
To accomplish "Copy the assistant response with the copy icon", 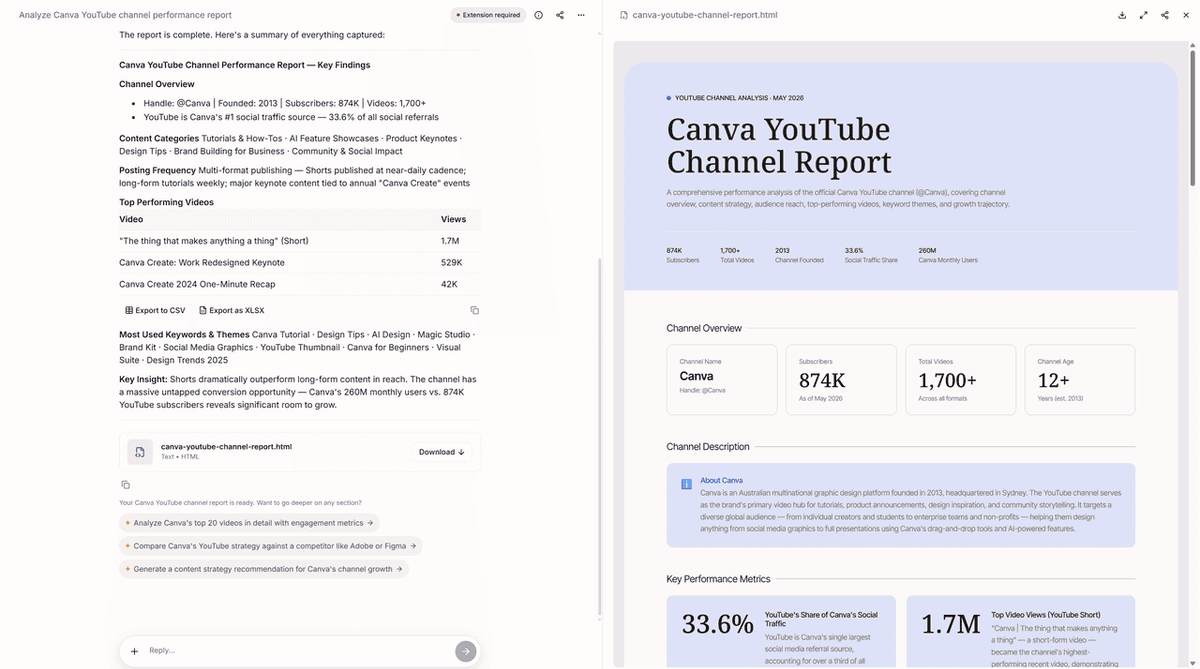I will pos(125,485).
